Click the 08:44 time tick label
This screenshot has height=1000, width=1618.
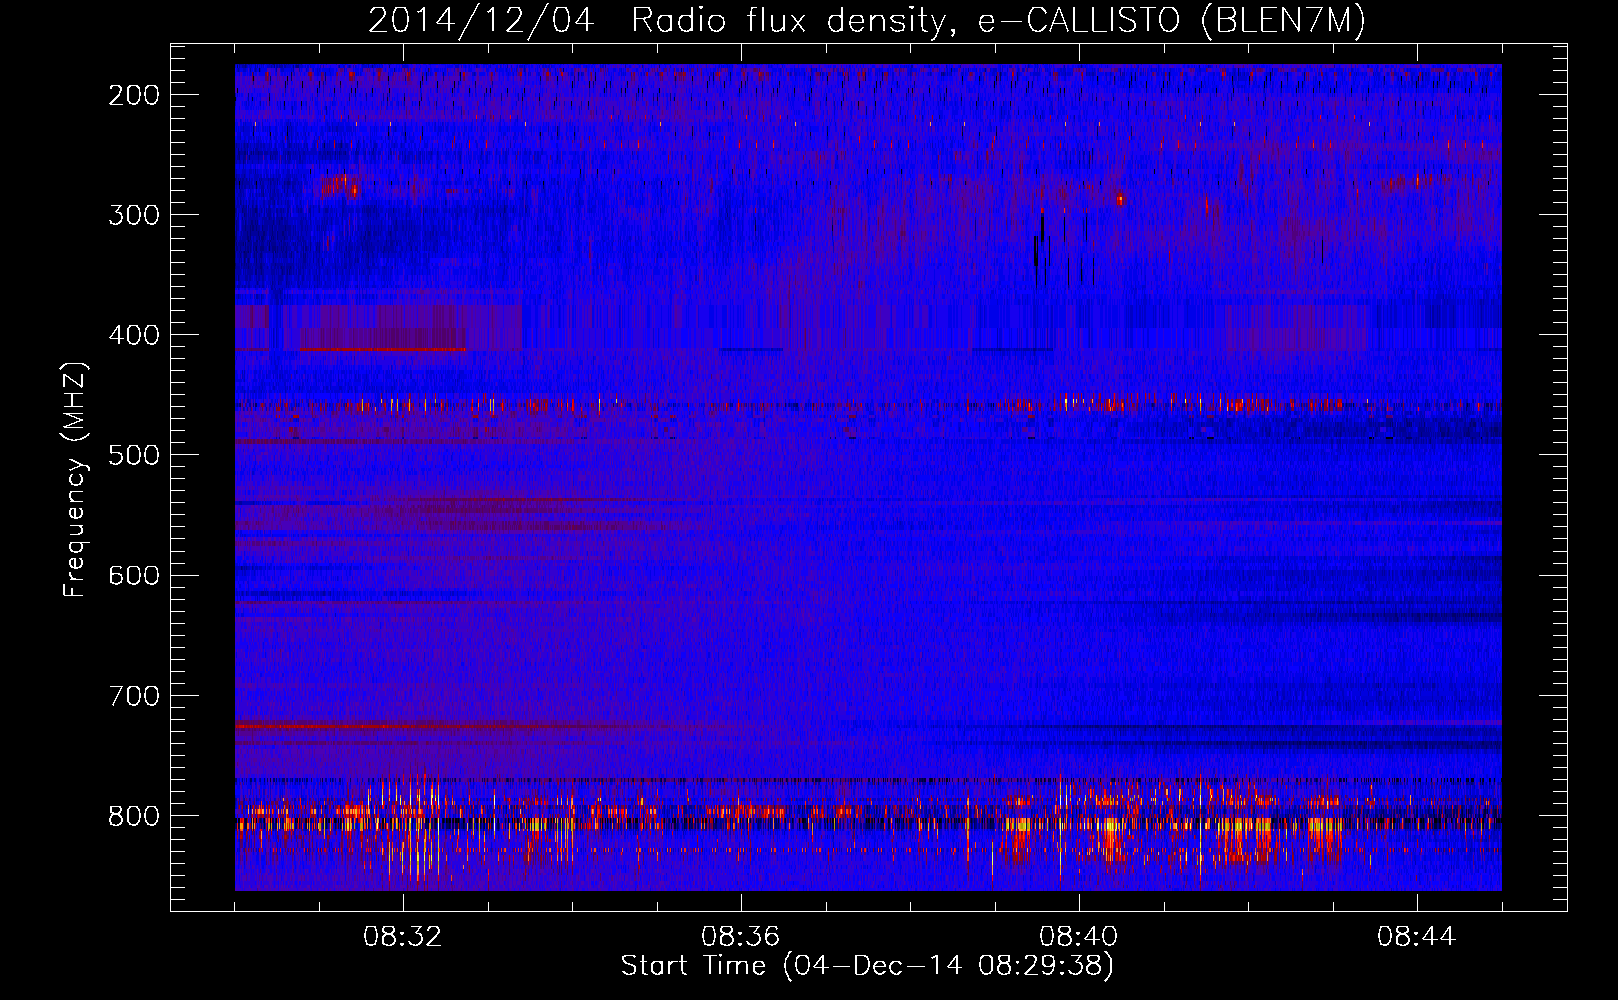click(1417, 937)
